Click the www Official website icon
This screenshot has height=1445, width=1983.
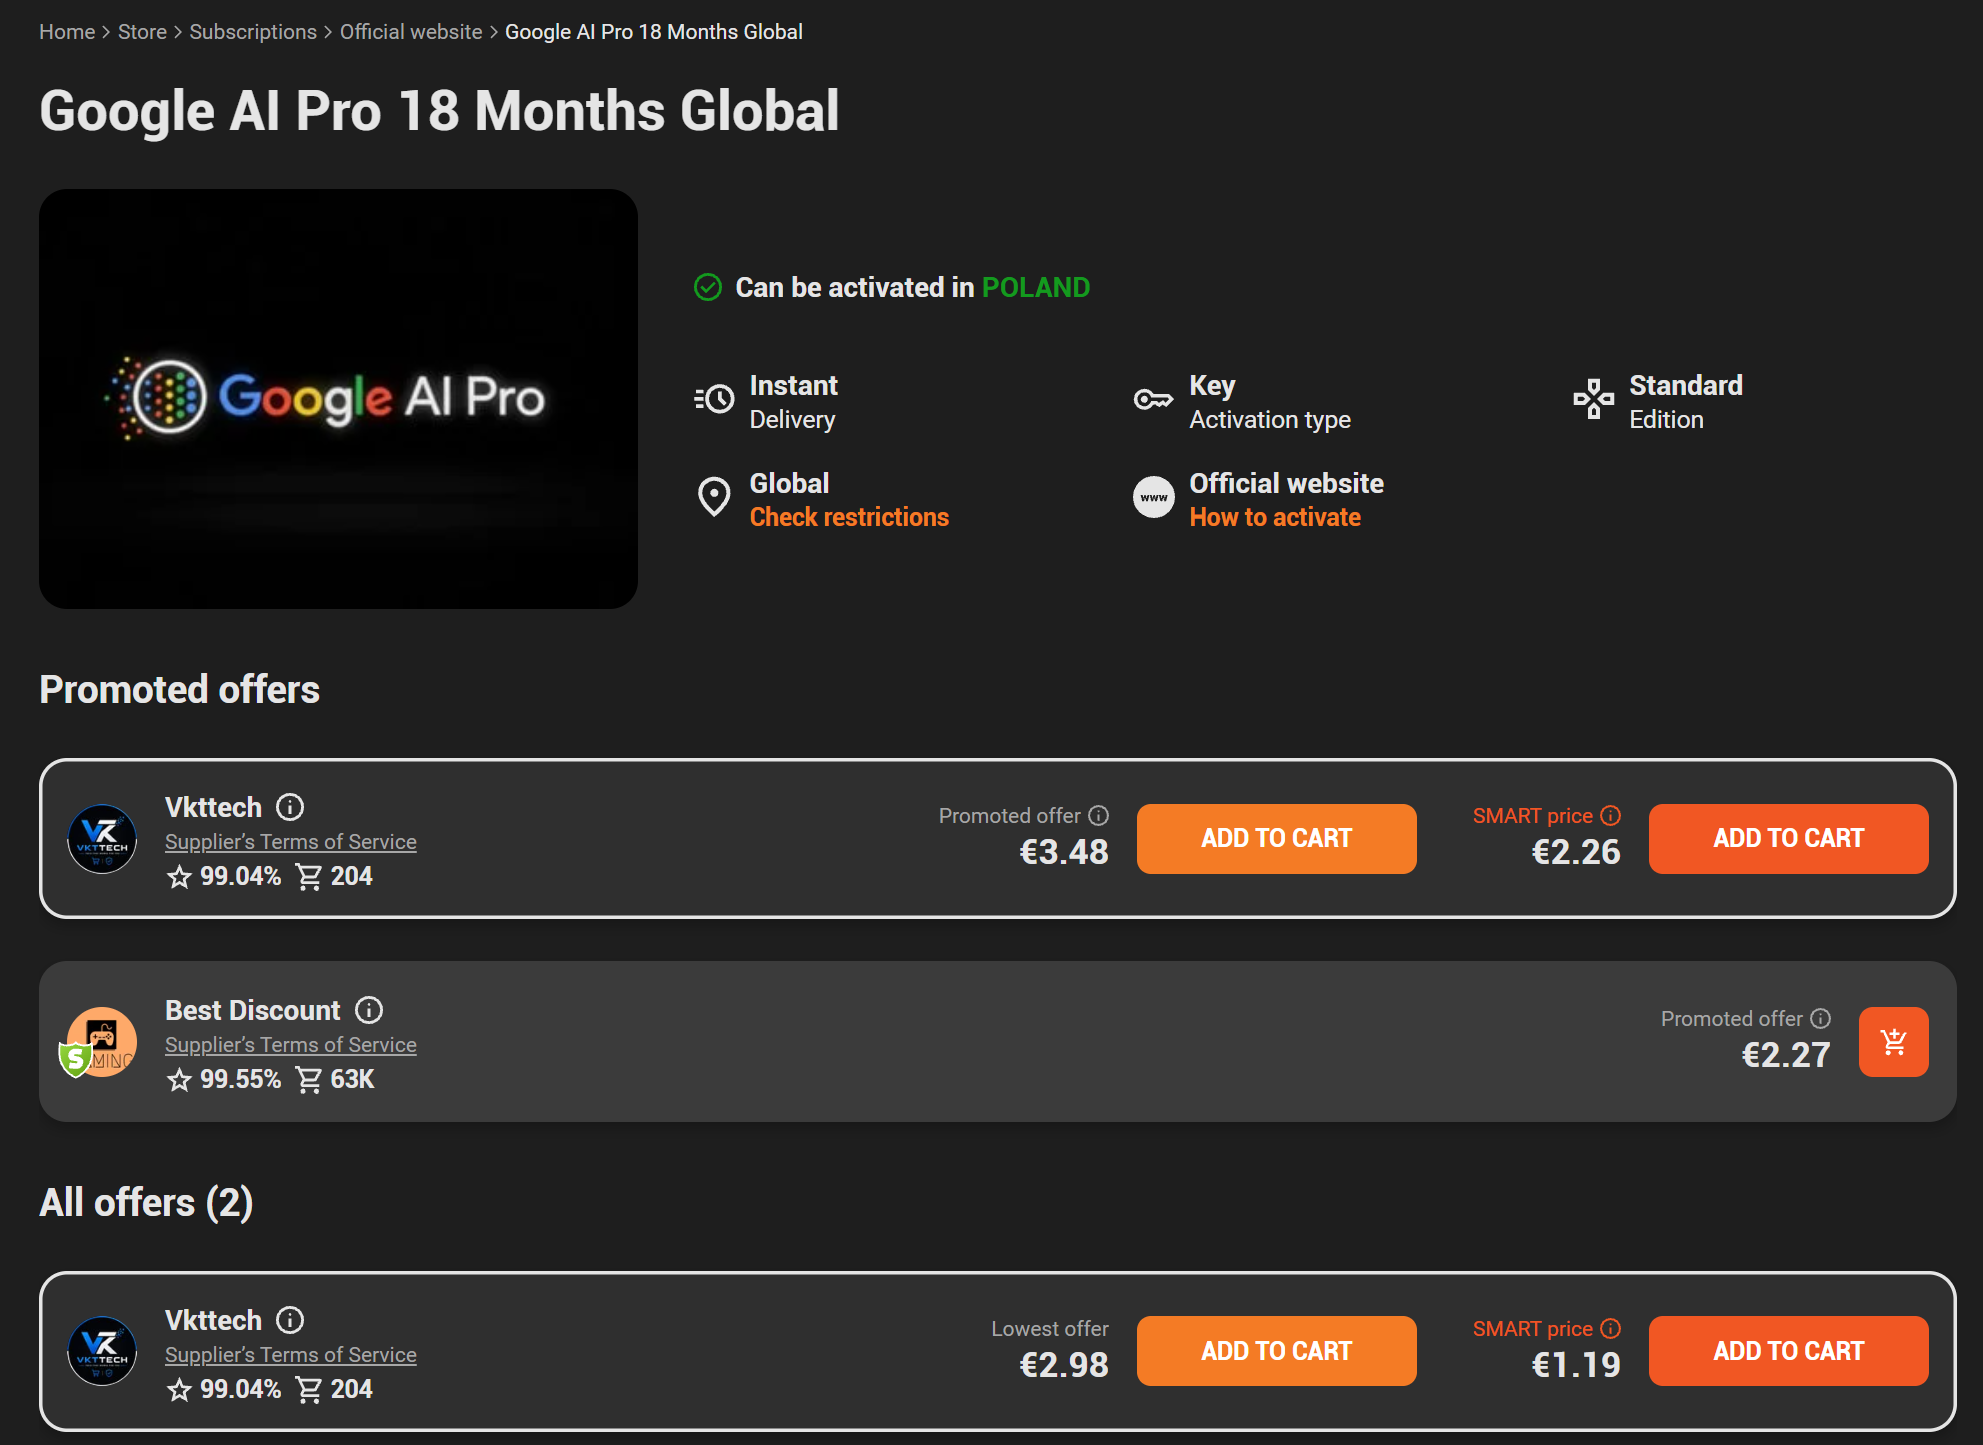(x=1154, y=497)
